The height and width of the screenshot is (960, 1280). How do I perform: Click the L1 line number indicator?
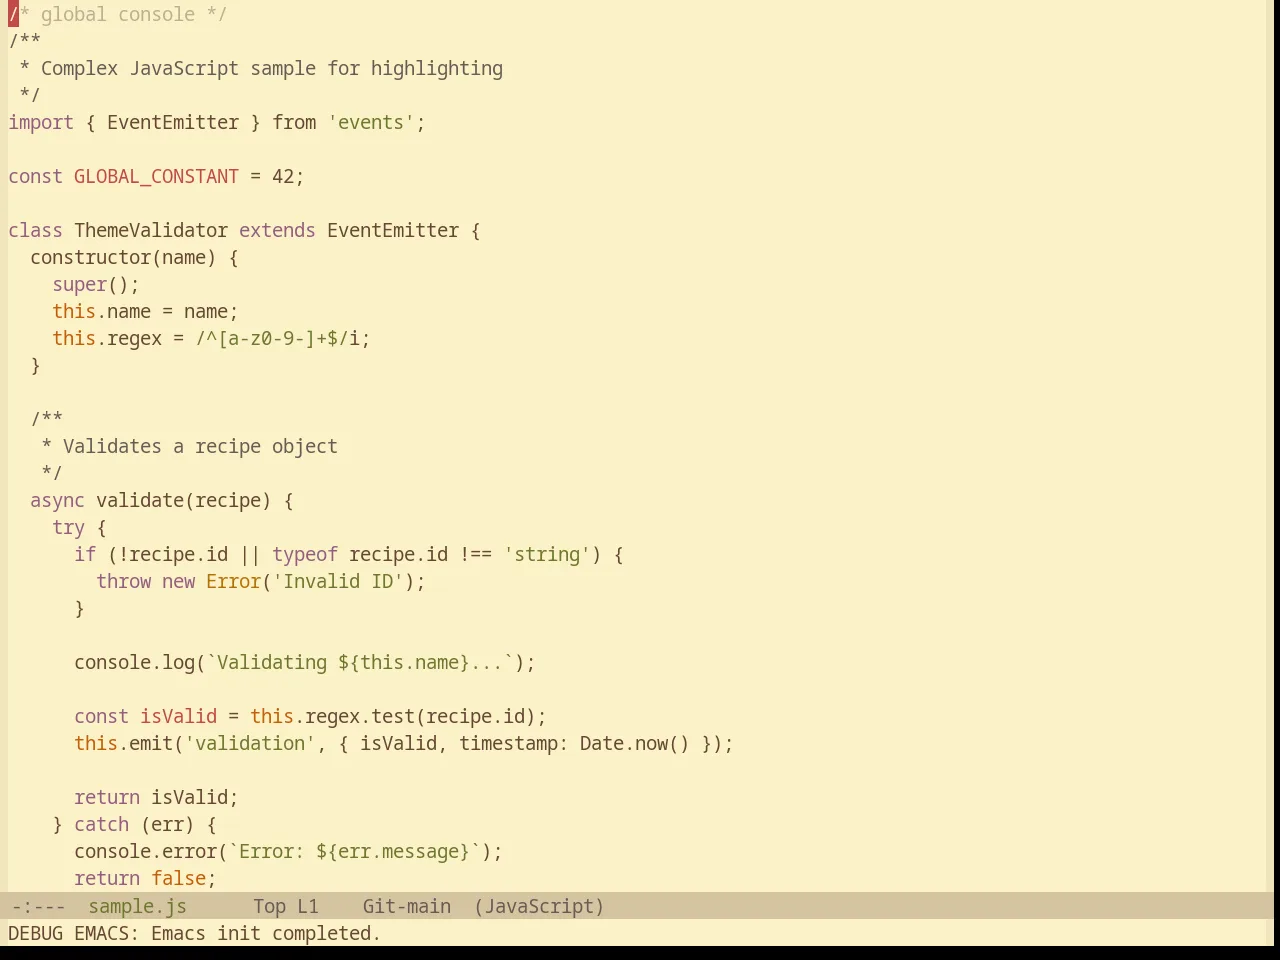[308, 906]
